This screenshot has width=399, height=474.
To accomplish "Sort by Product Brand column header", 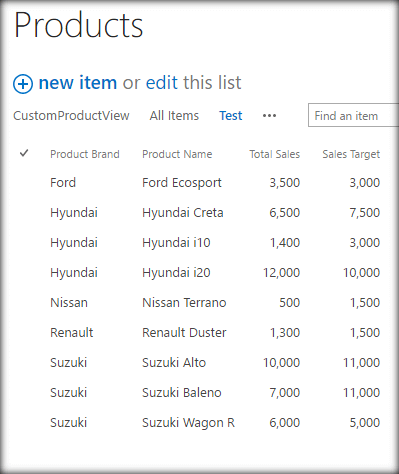I will pos(85,154).
